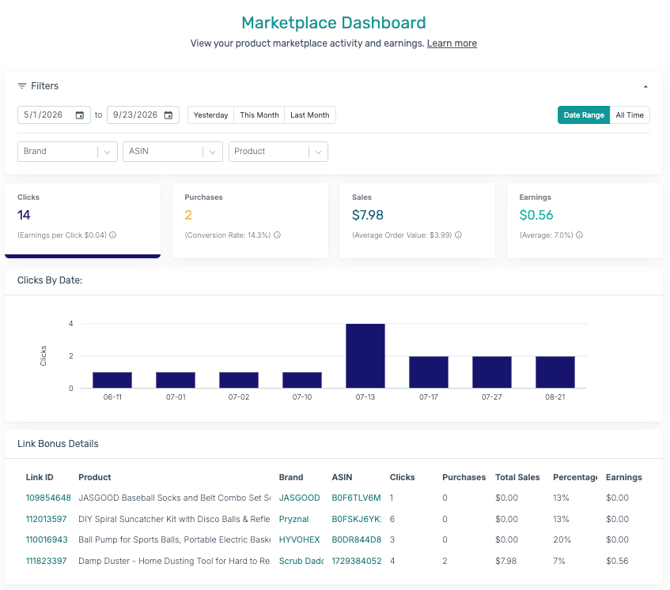Image resolution: width=670 pixels, height=590 pixels.
Task: Click the info icon next to Conversion Rate
Action: click(277, 235)
